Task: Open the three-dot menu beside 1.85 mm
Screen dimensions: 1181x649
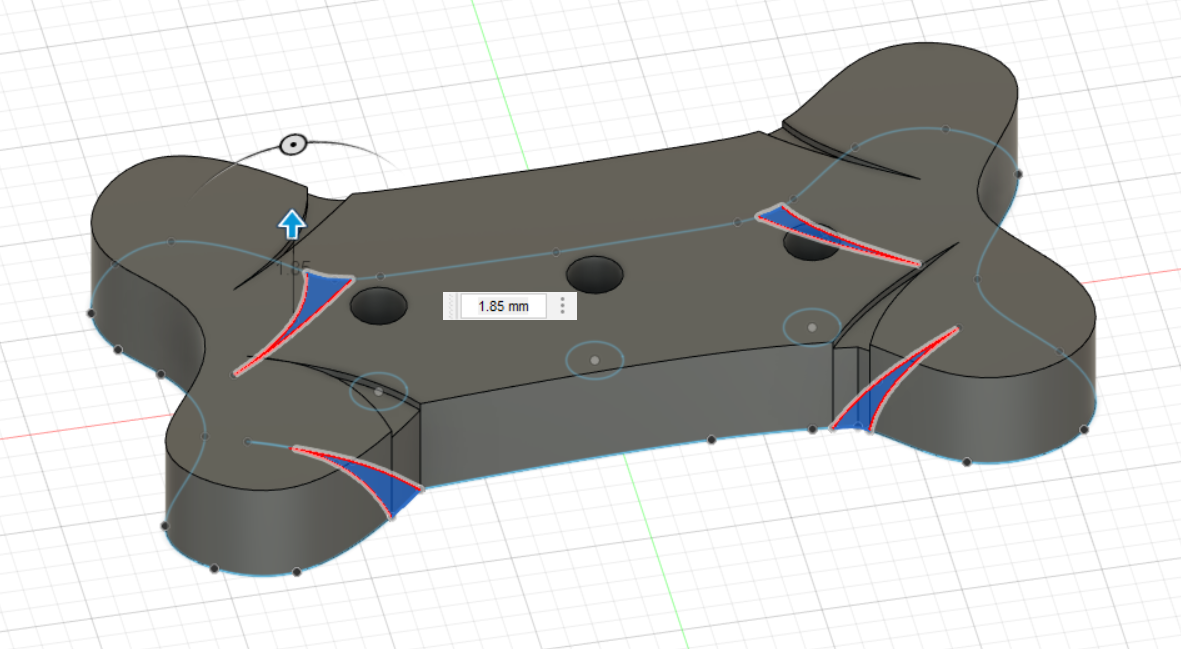Action: coord(562,306)
